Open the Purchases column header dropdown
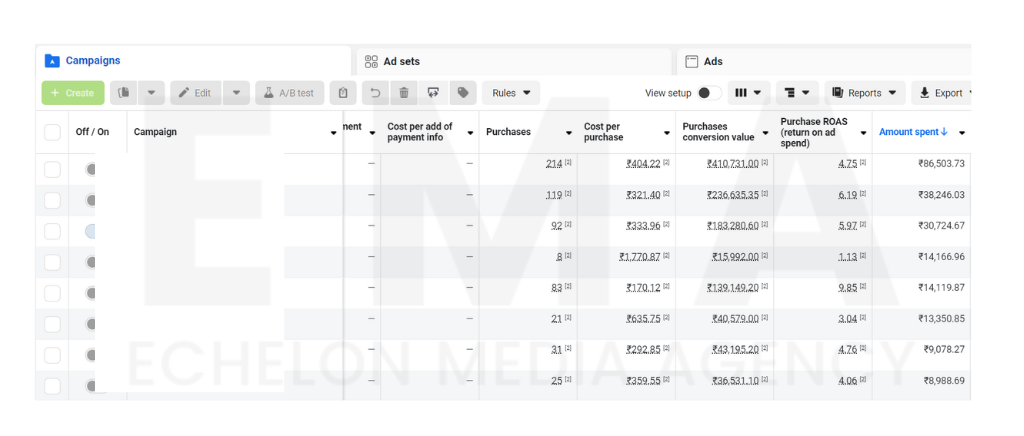This screenshot has height=436, width=1024. pos(569,132)
